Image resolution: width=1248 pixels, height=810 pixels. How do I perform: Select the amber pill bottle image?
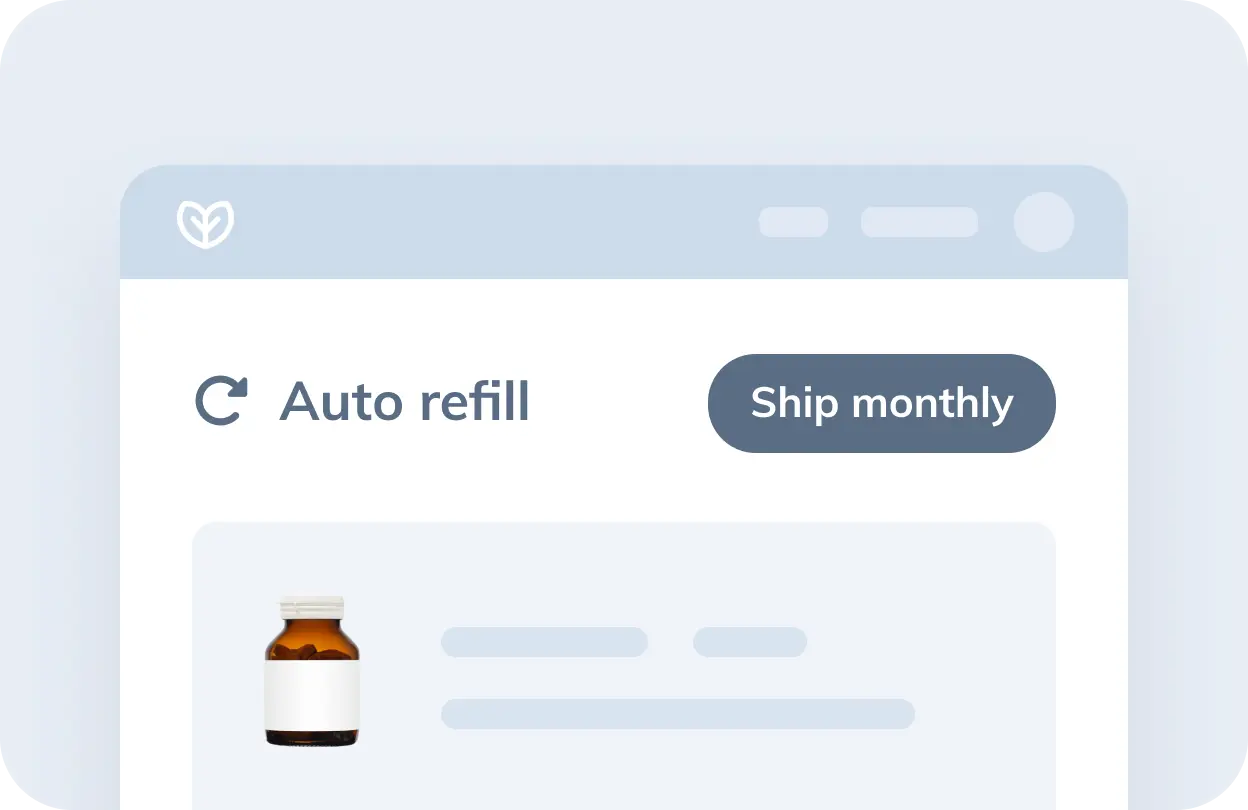[312, 672]
